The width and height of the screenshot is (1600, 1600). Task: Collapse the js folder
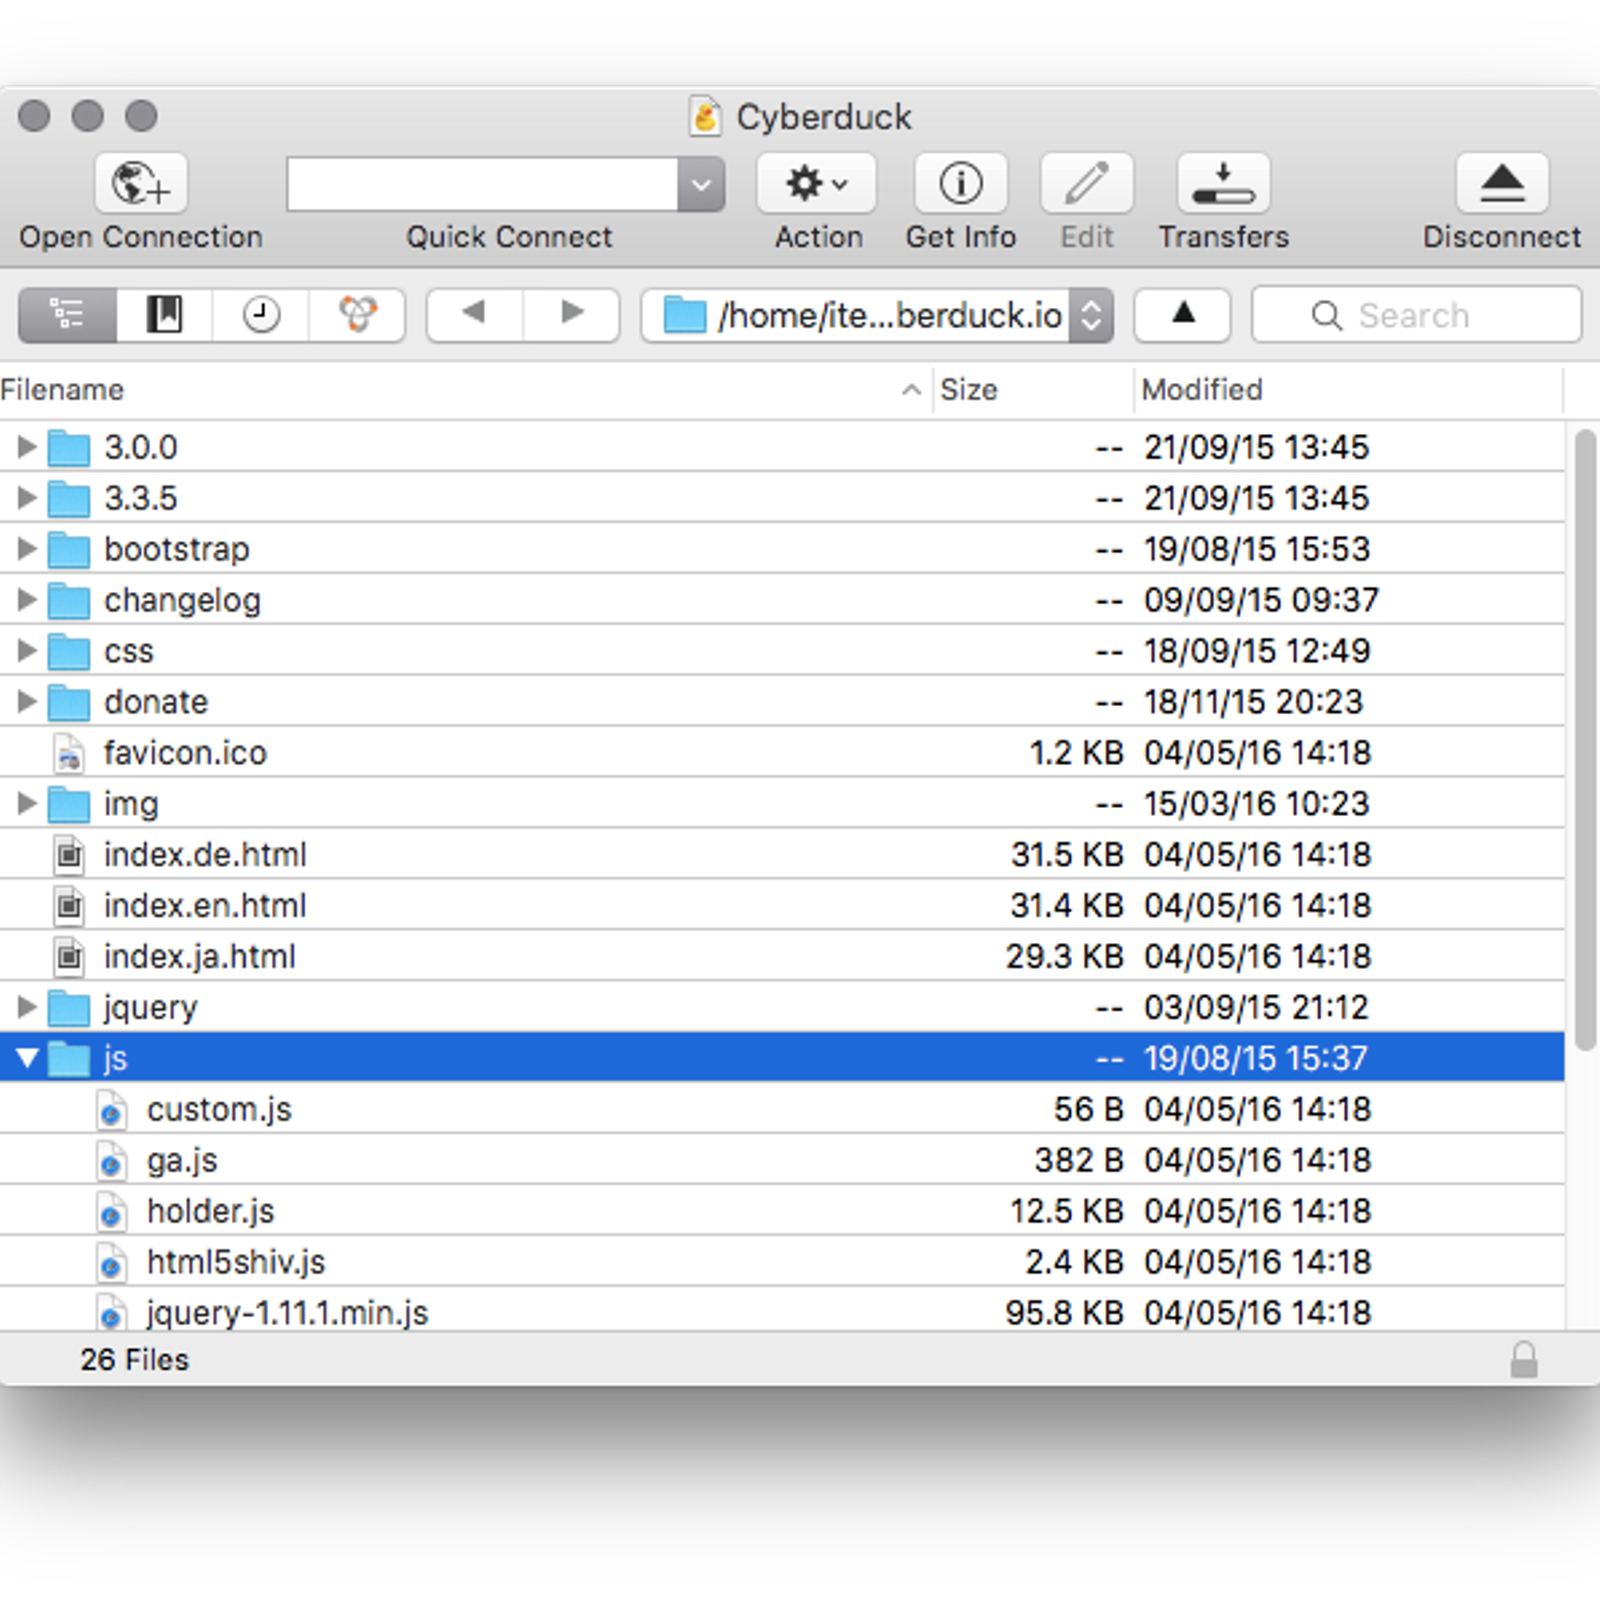point(27,1058)
